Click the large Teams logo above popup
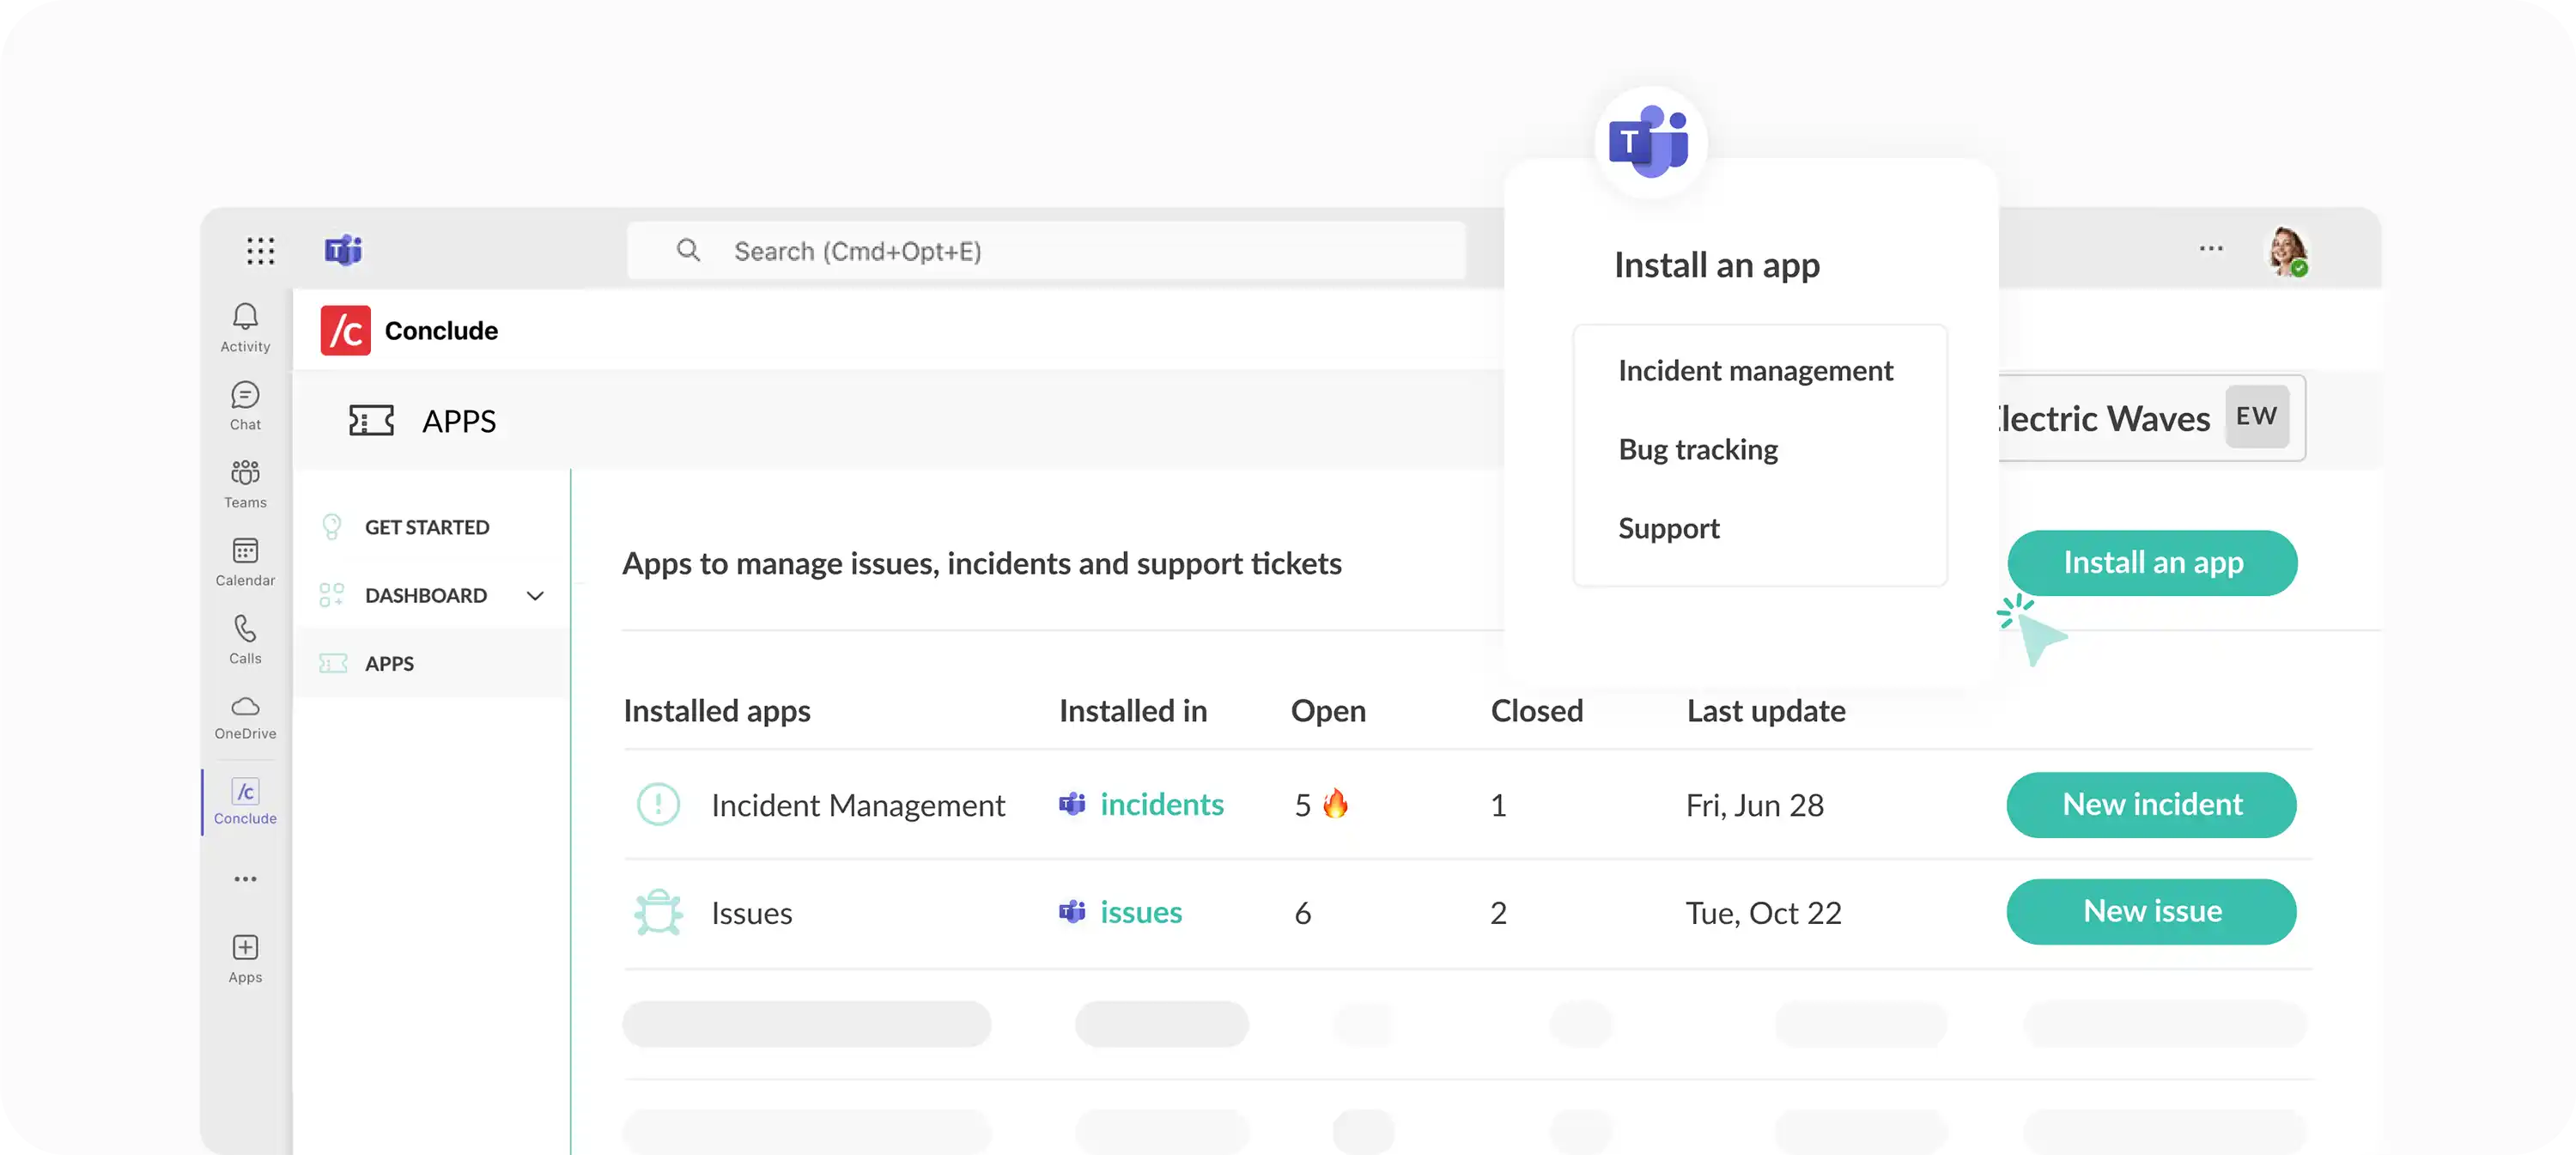Screen dimensions: 2576x1155 click(x=1650, y=141)
